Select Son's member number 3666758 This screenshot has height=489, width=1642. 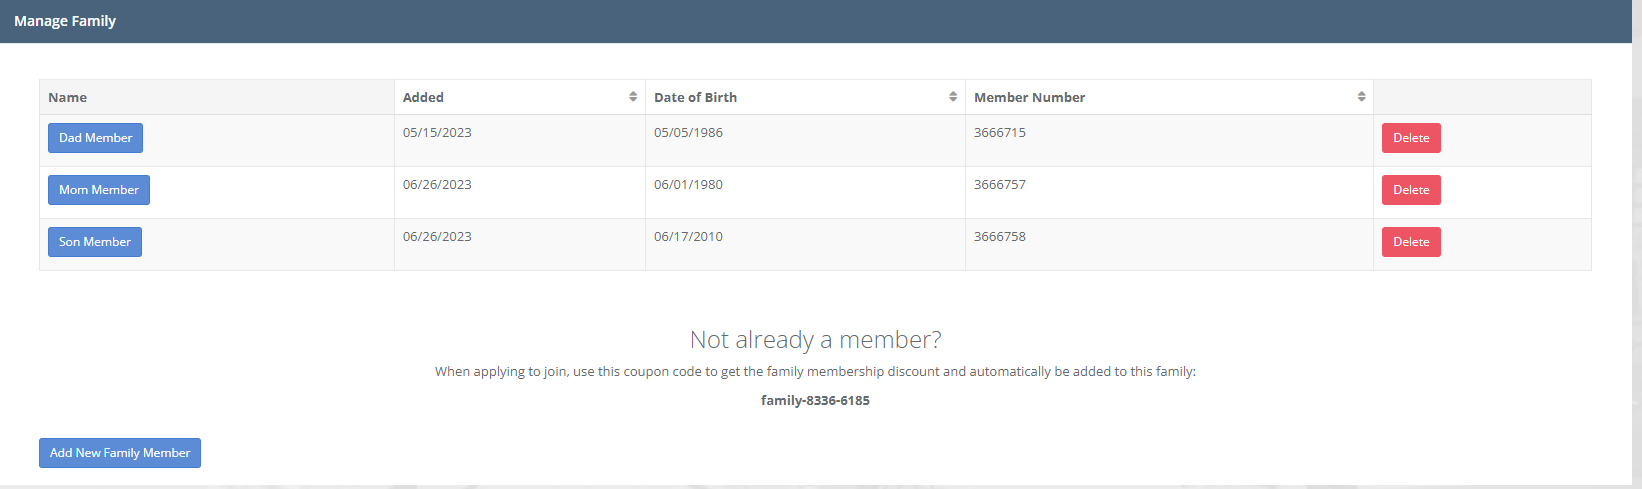[x=1000, y=237]
